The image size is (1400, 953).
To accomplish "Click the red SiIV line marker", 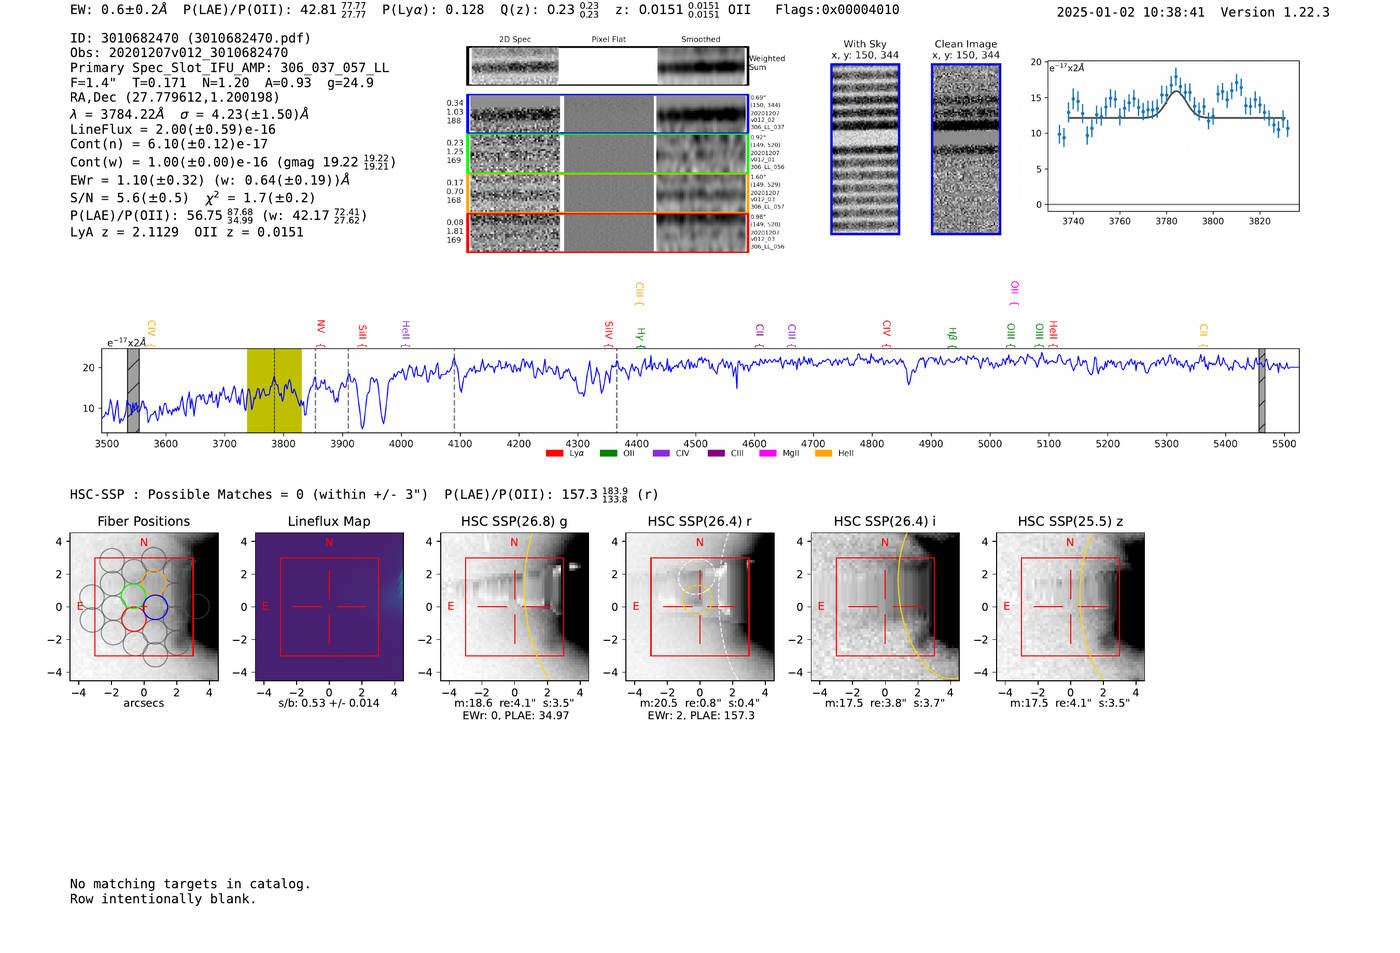I will pyautogui.click(x=608, y=333).
